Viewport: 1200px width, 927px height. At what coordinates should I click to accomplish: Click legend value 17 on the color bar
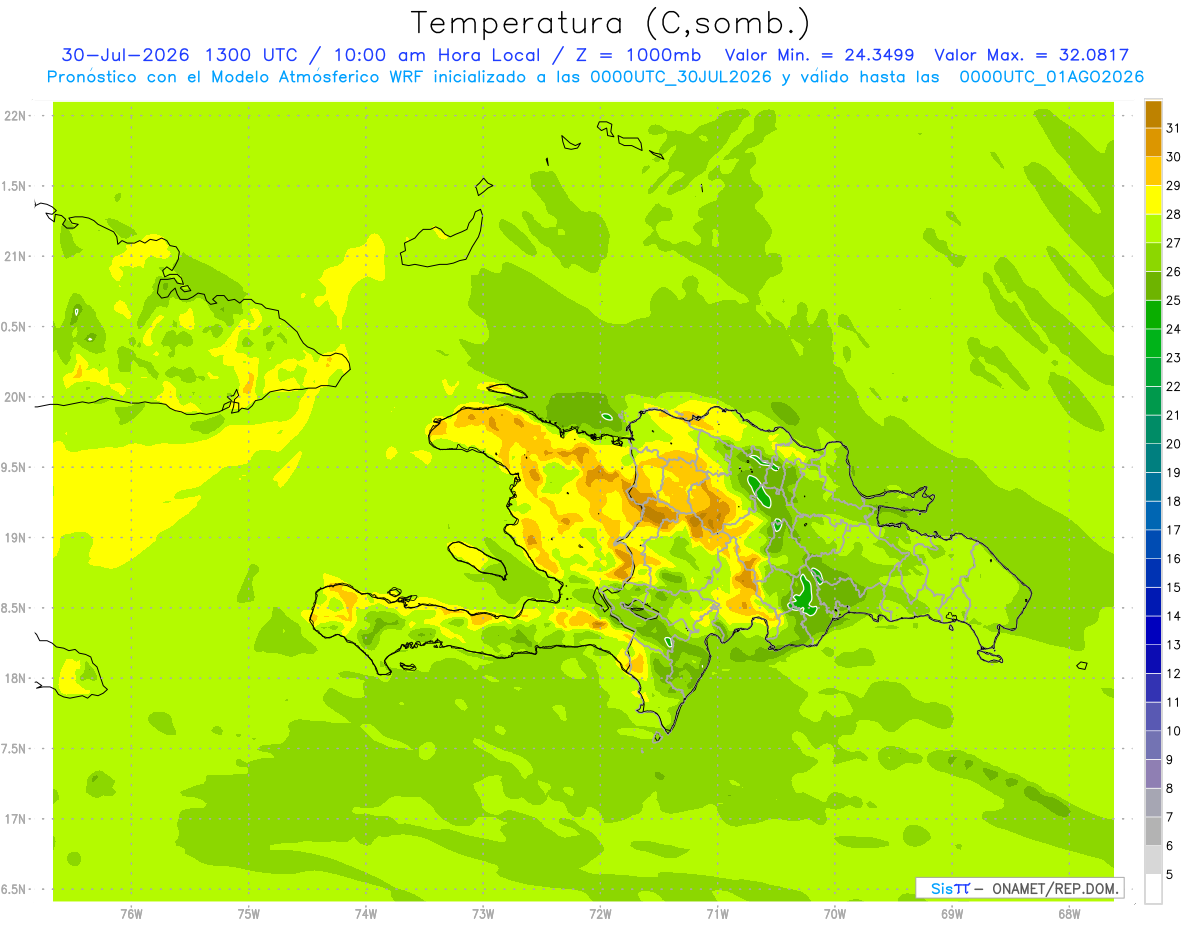[x=1174, y=530]
